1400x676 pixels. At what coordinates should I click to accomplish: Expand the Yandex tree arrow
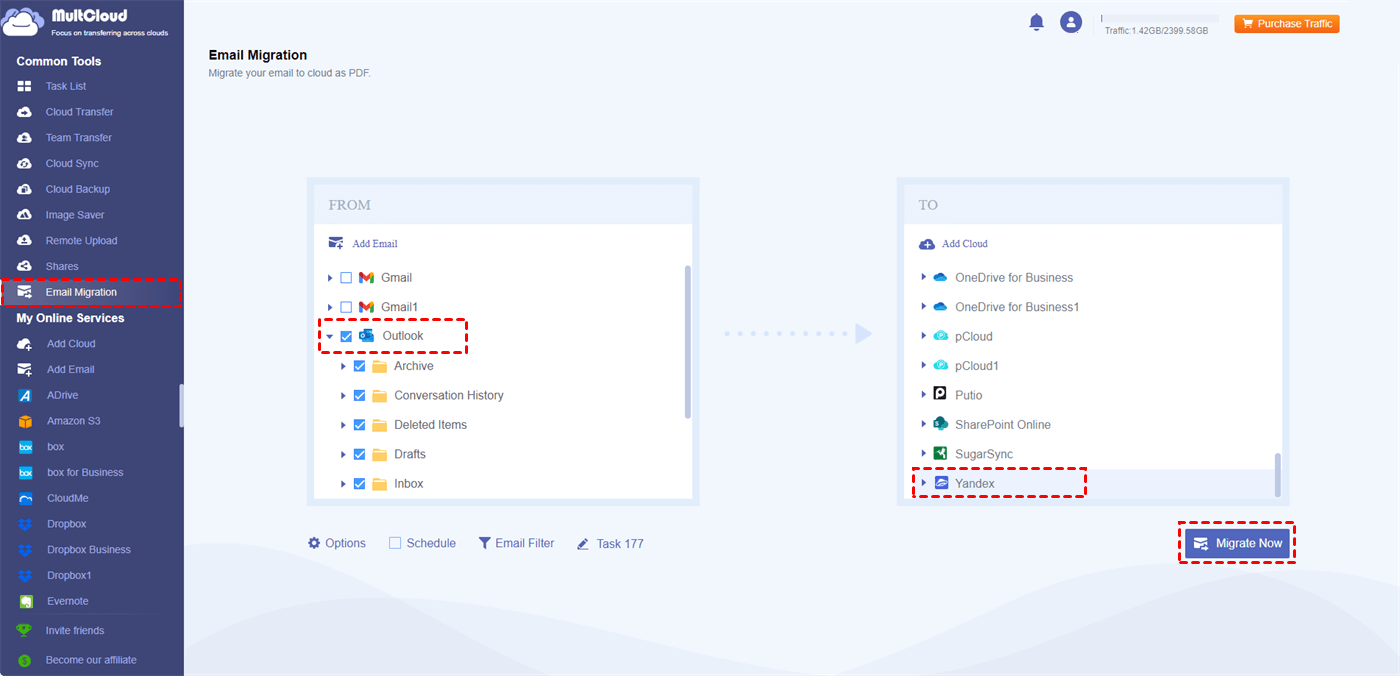(923, 483)
